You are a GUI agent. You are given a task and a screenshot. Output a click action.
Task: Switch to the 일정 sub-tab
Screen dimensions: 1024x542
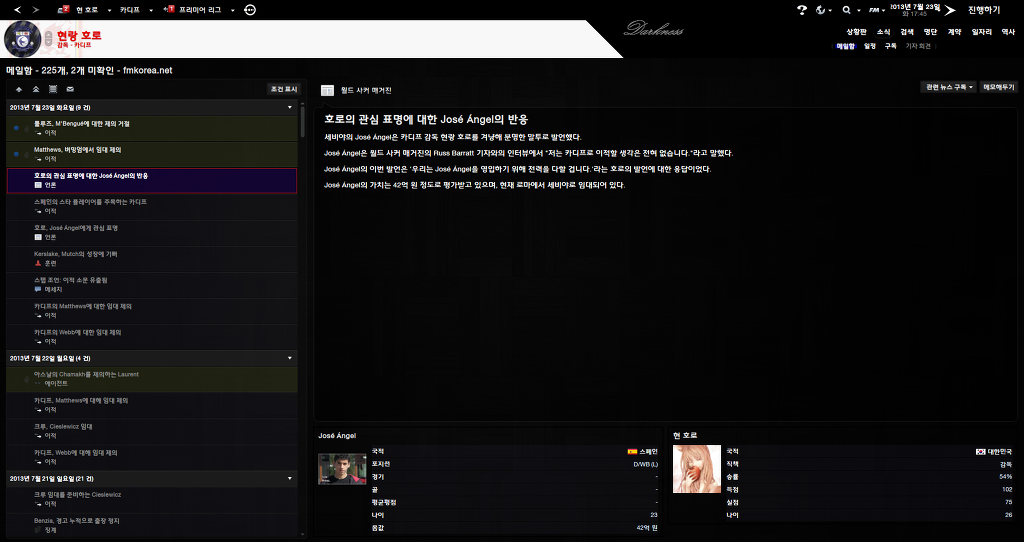869,46
